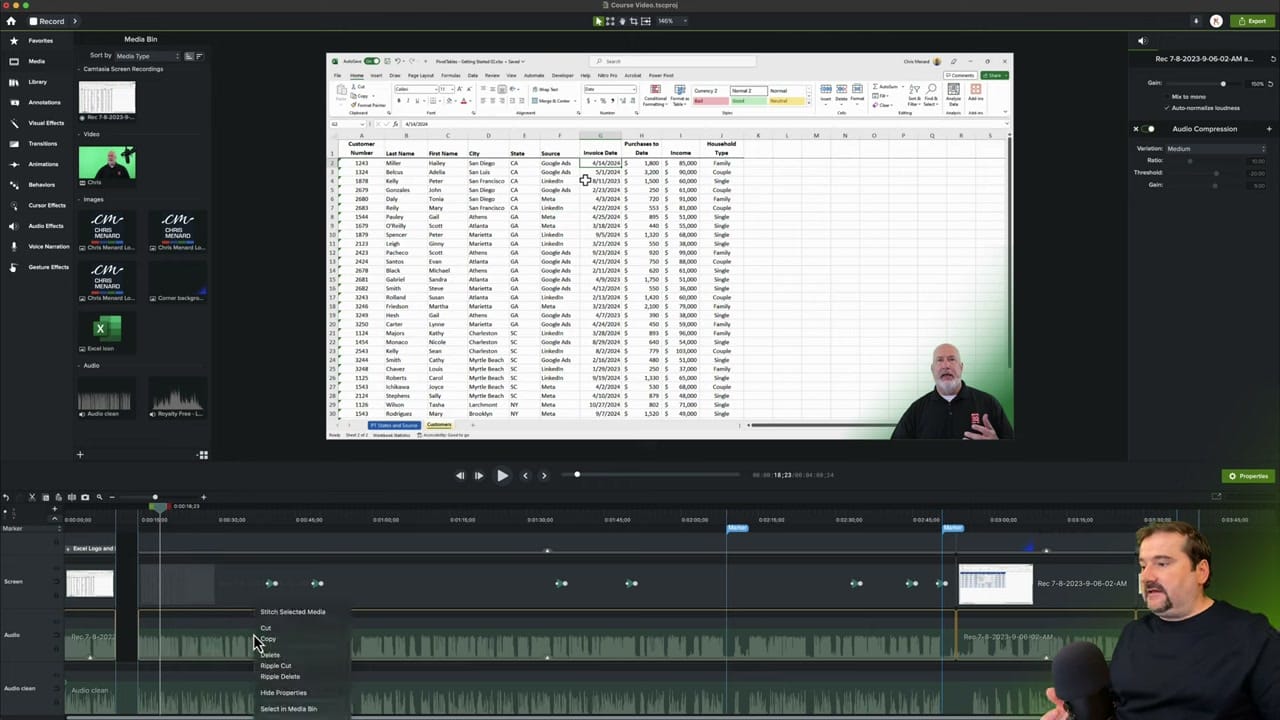Open the Properties panel button above timeline
The width and height of the screenshot is (1280, 720).
click(1249, 476)
